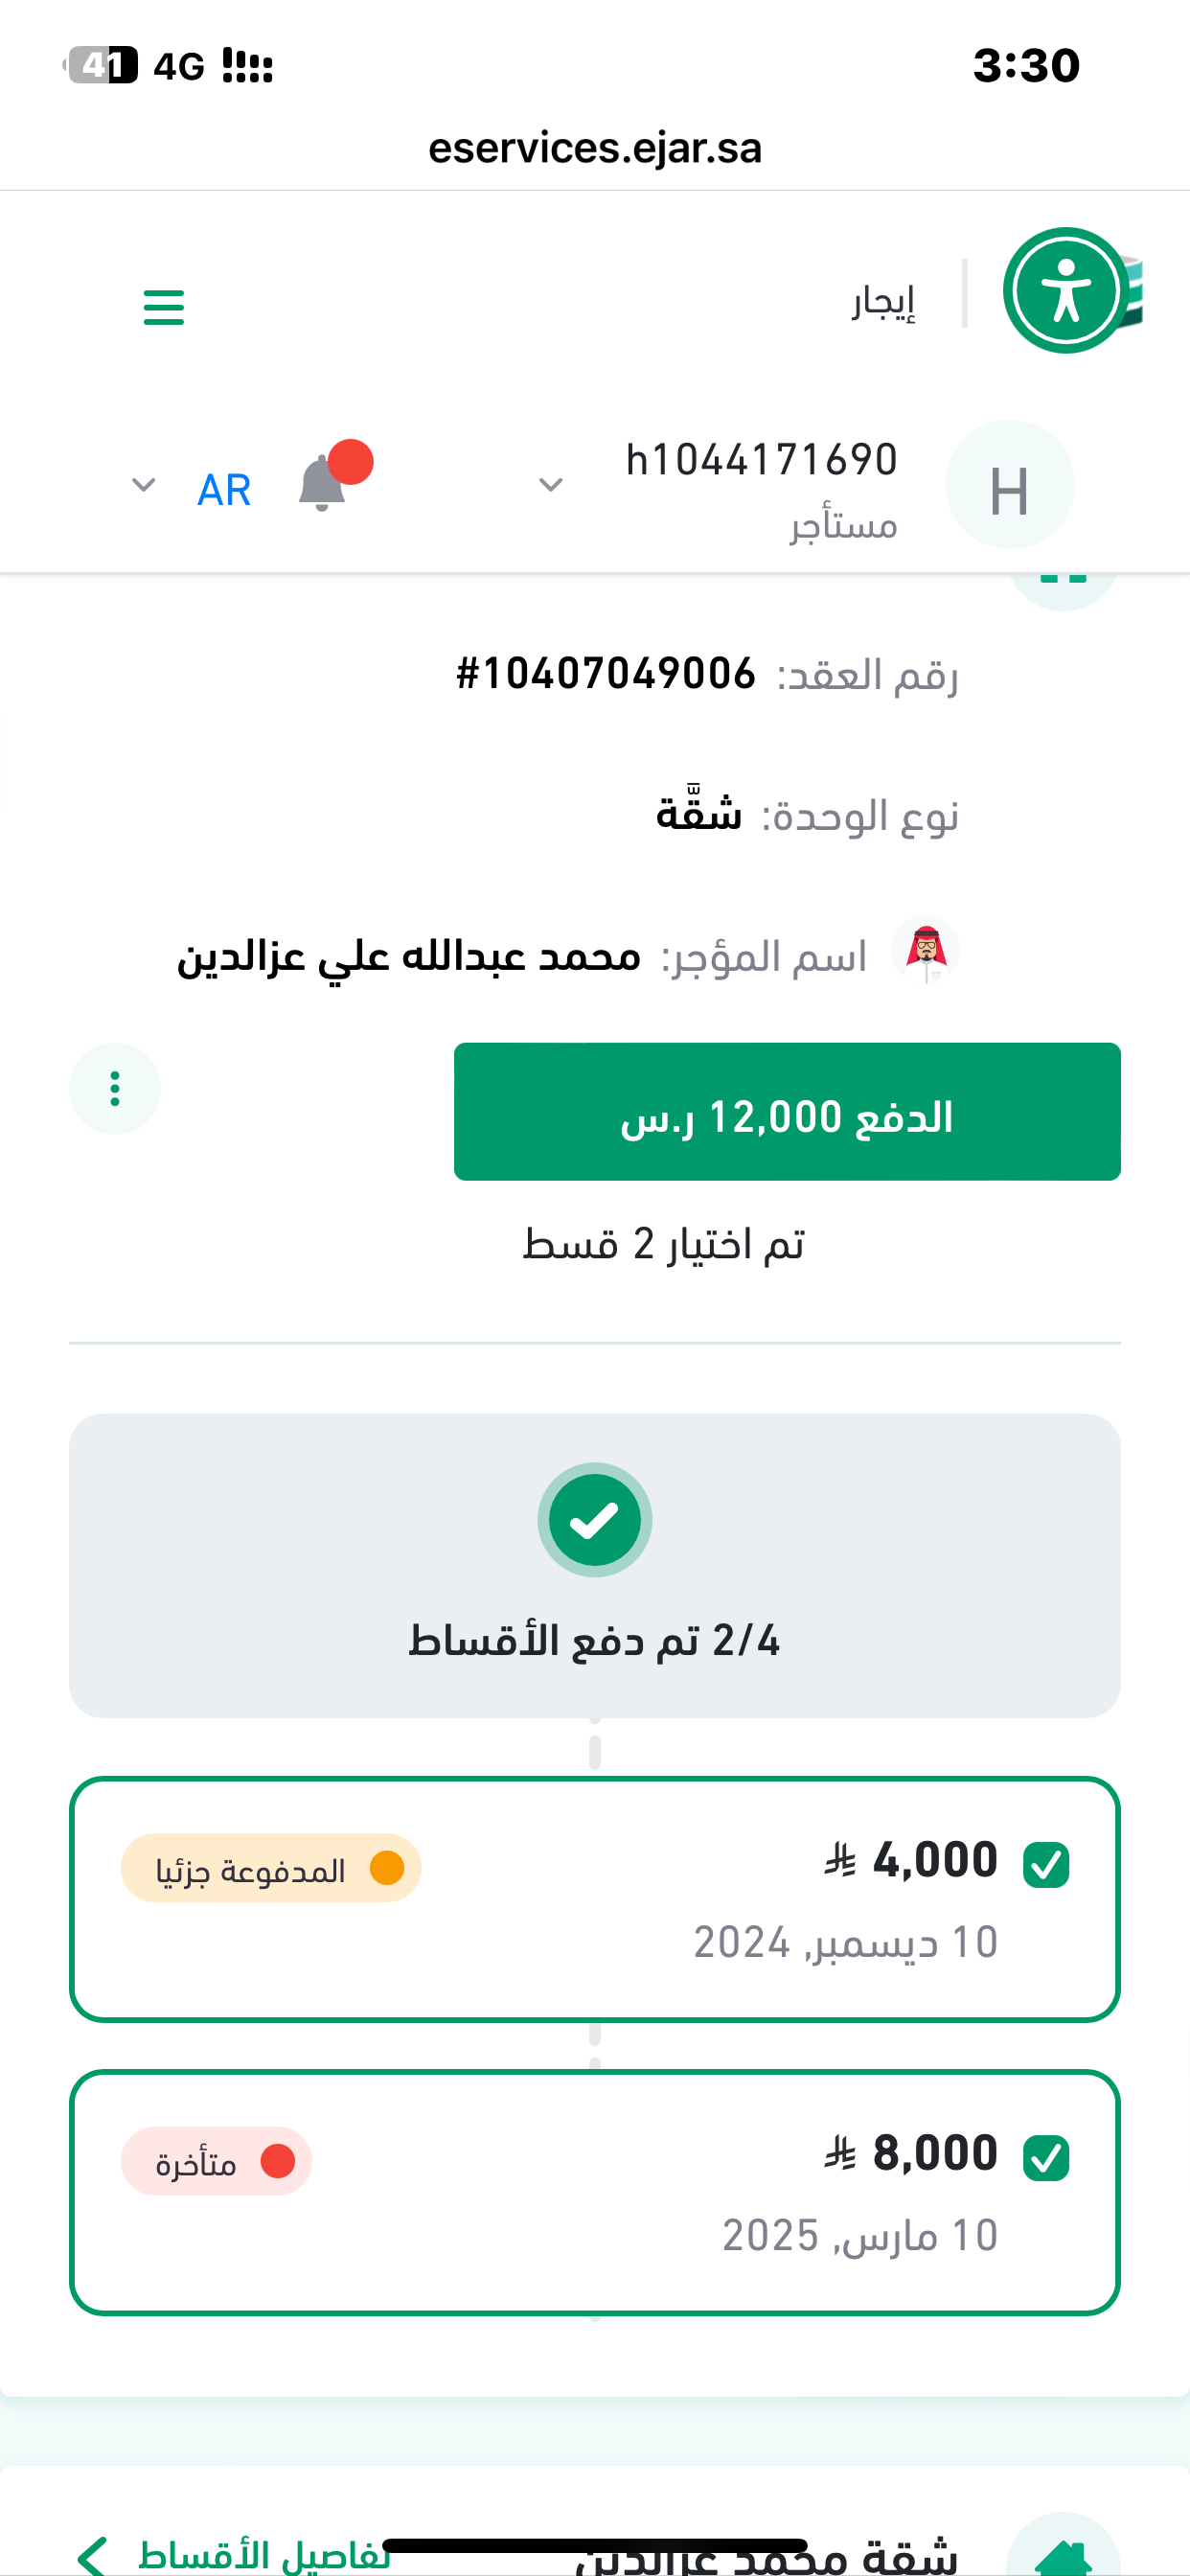
Task: Uncheck the 8,000 installment checkbox
Action: click(x=1046, y=2158)
